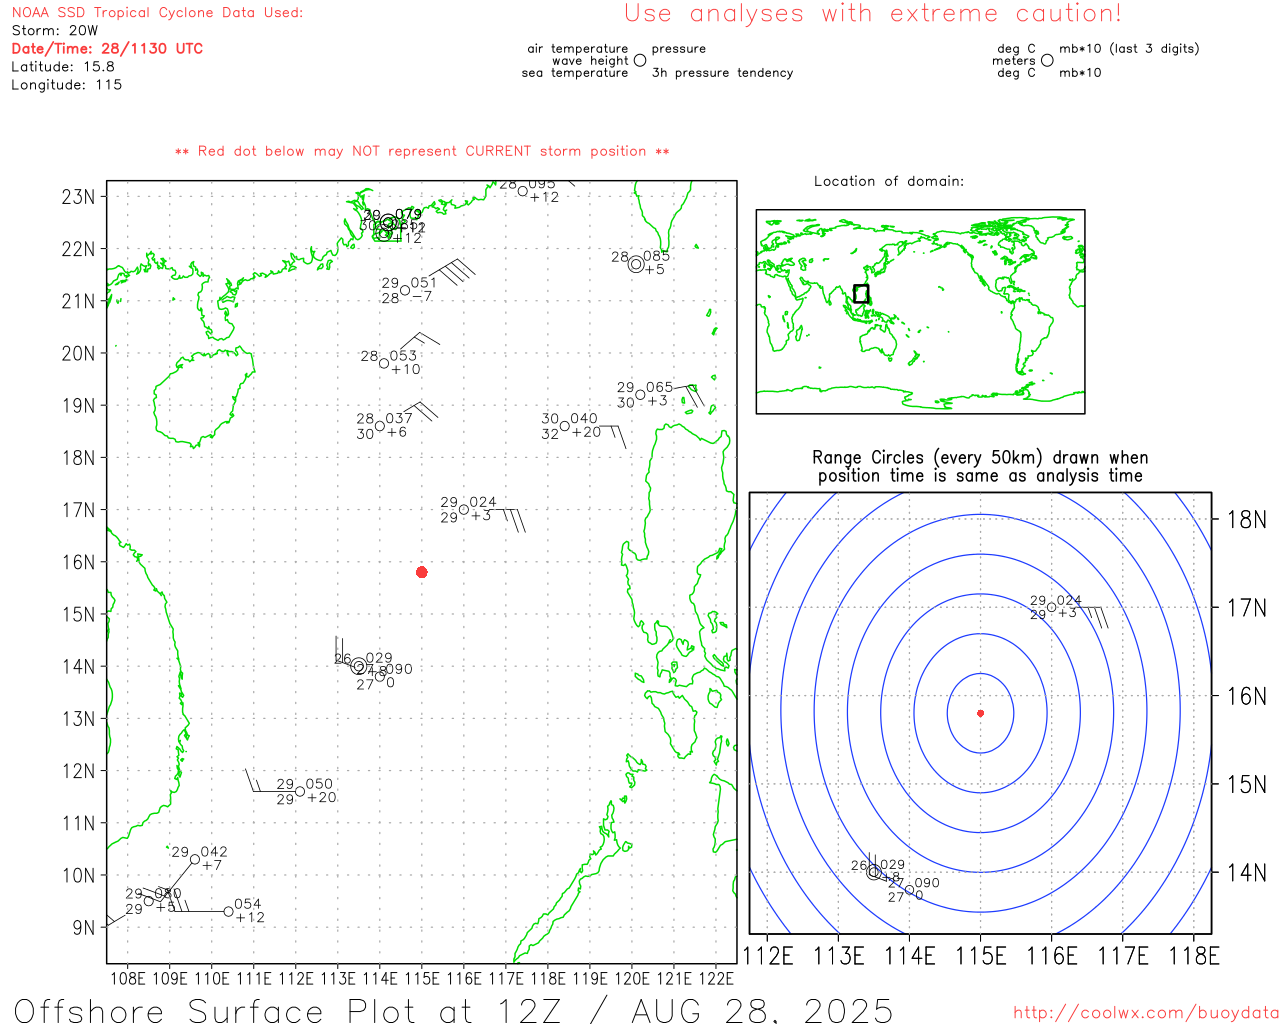
Task: Click station with pressure 090 in range circles plot
Action: click(x=909, y=890)
